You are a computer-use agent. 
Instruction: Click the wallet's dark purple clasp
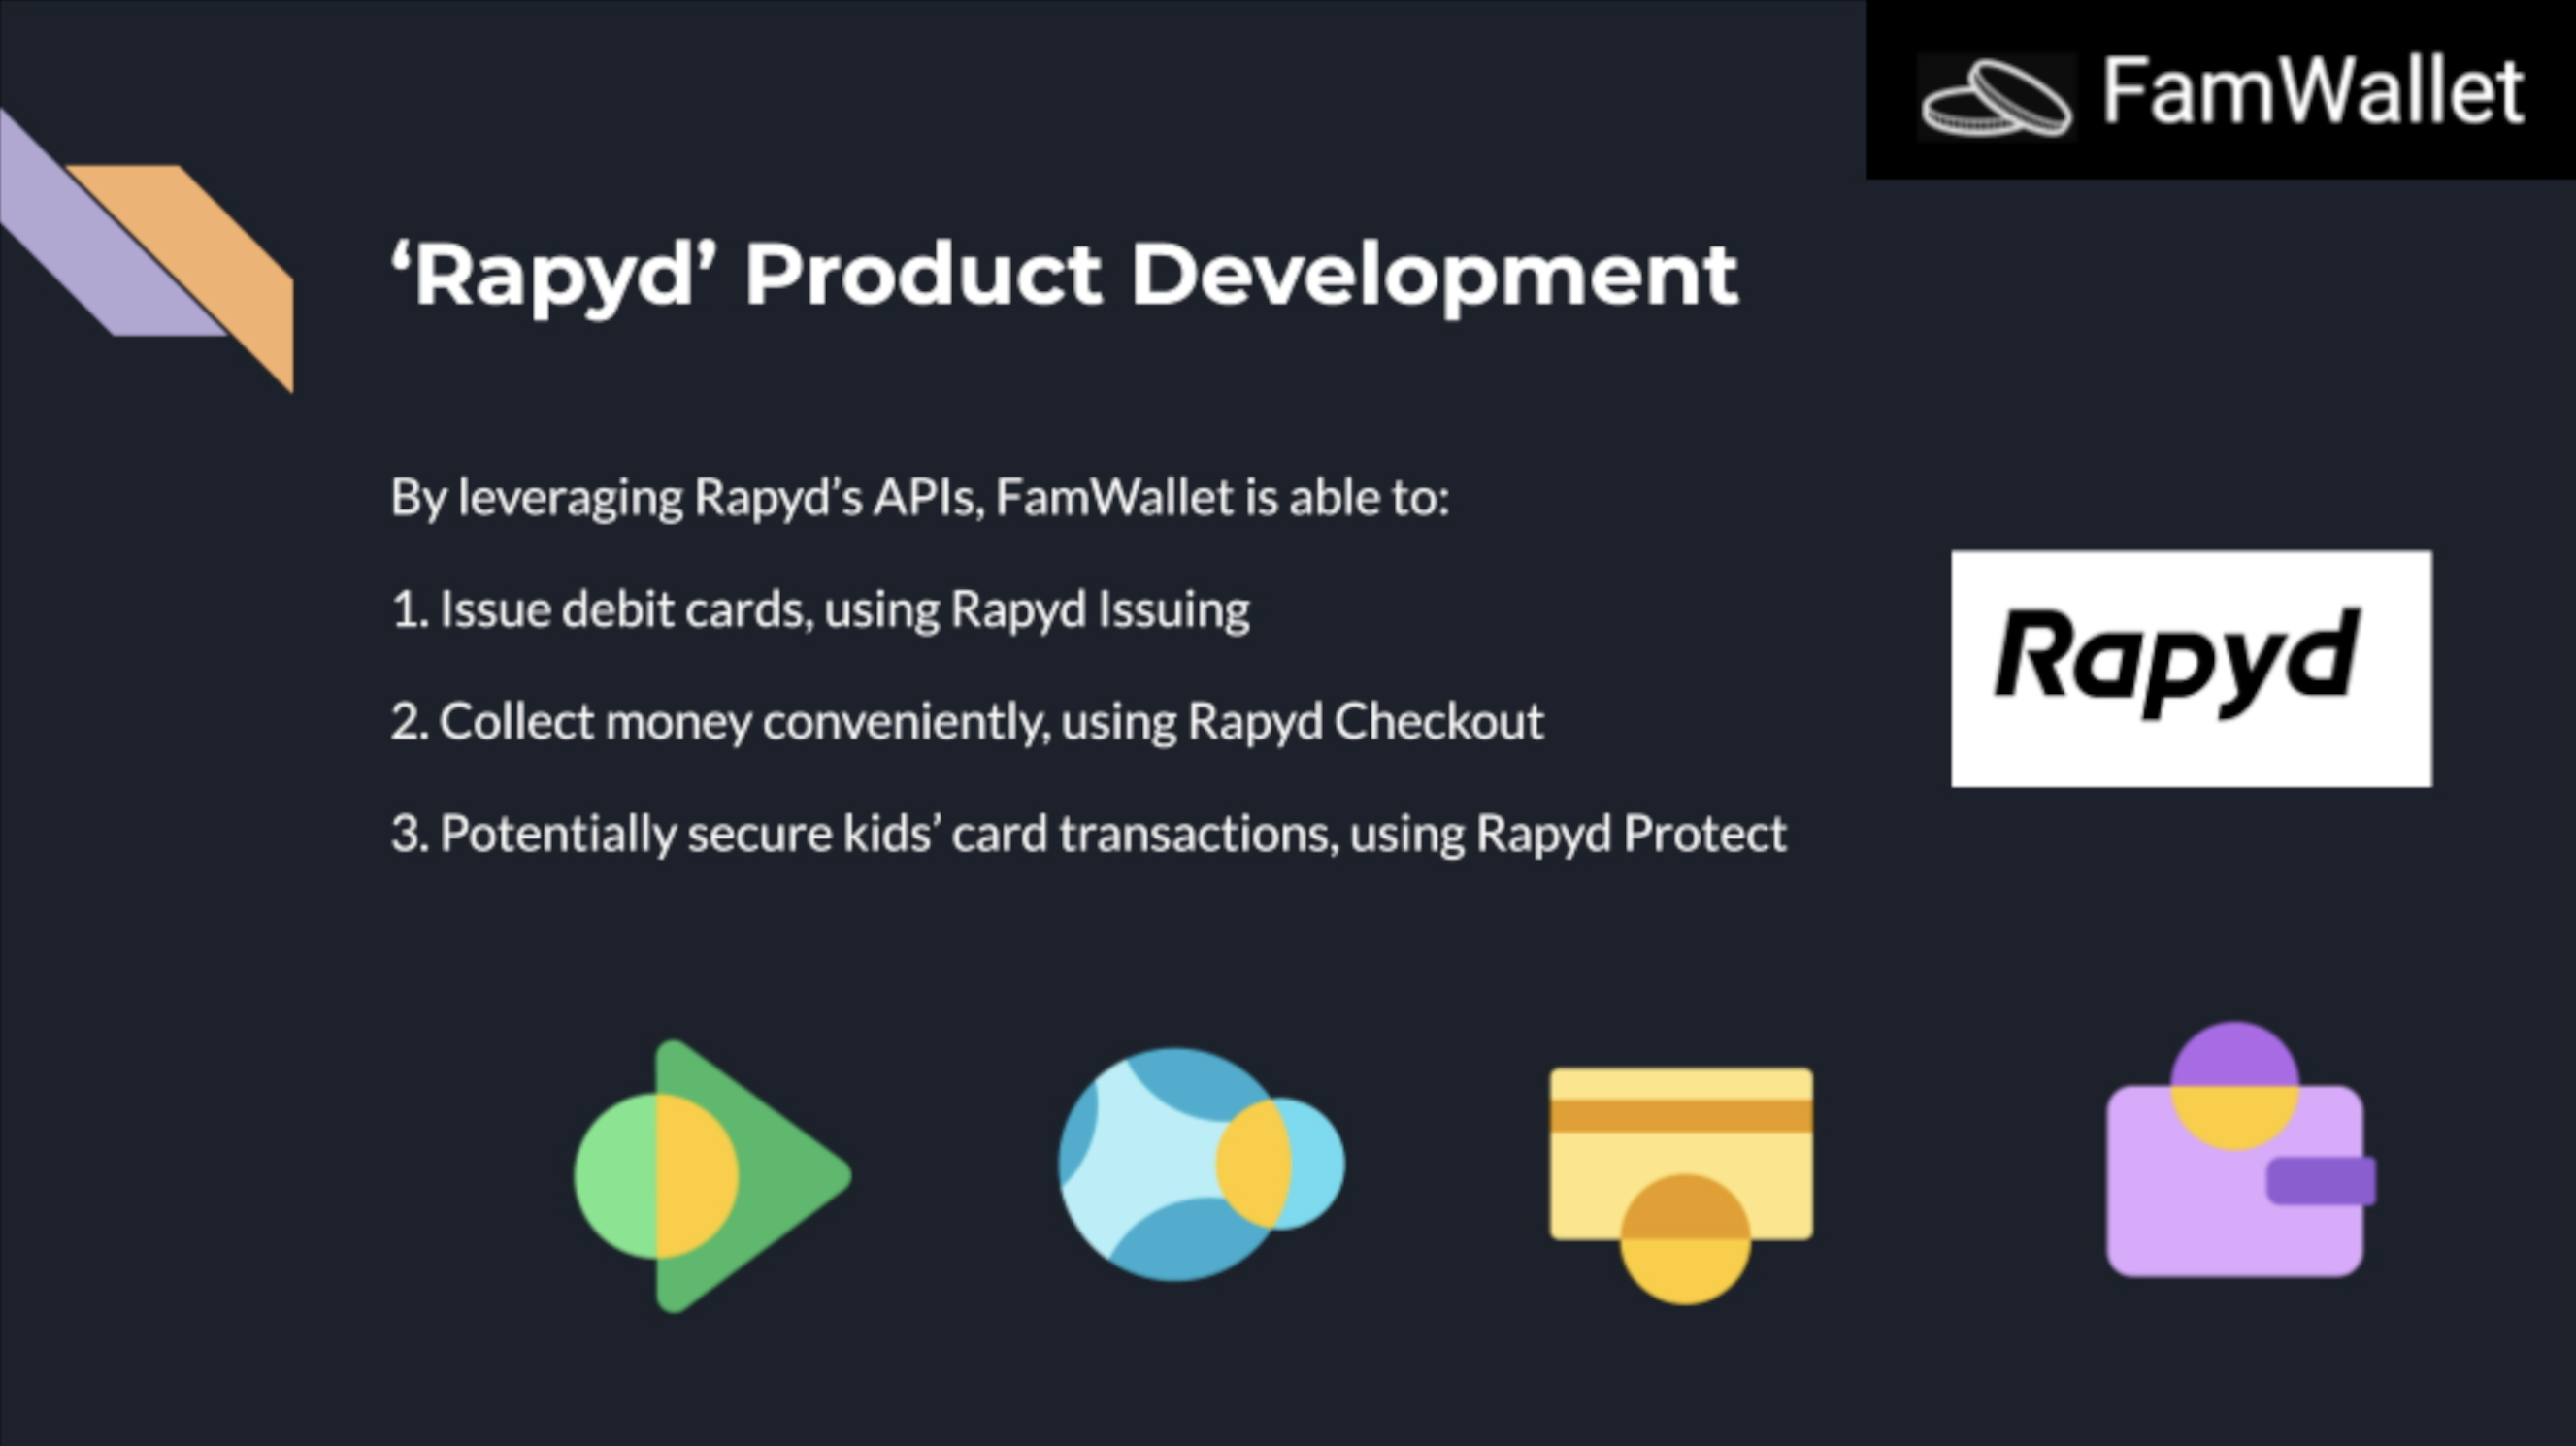[x=2320, y=1181]
